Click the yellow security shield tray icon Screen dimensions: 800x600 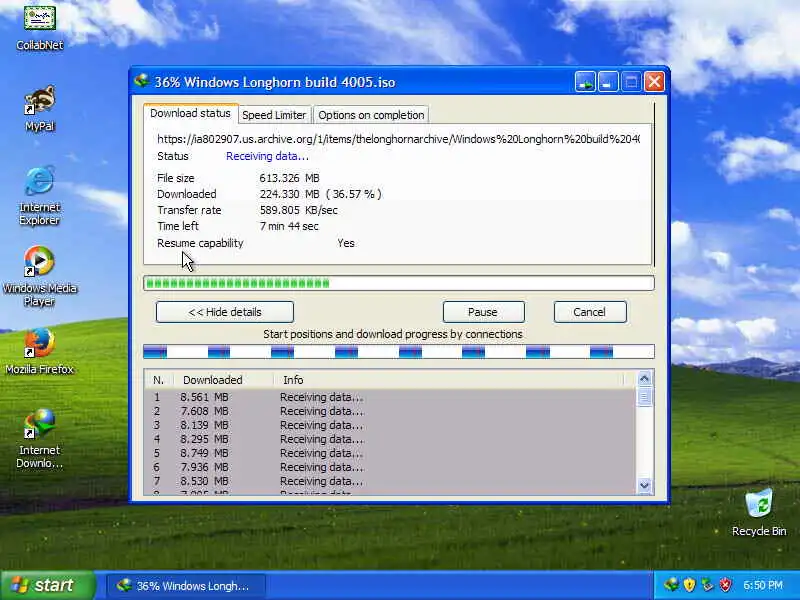tap(689, 585)
